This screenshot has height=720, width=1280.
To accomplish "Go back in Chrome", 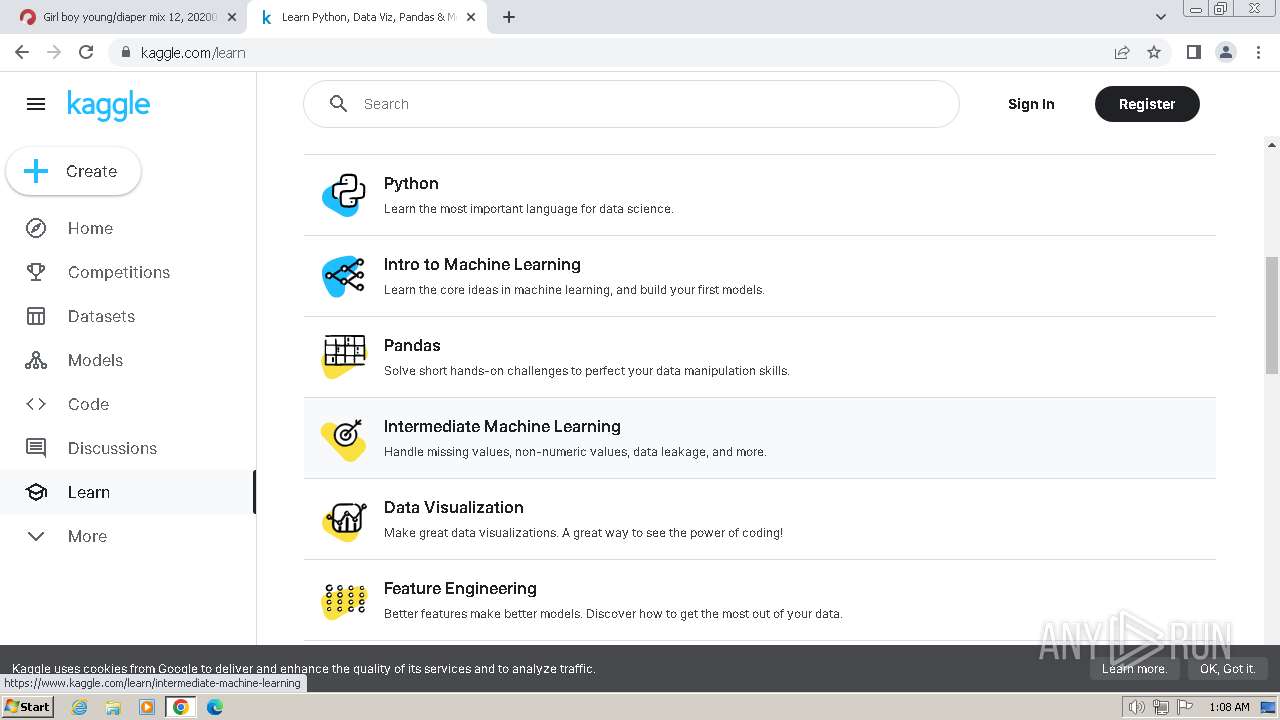I will click(22, 52).
